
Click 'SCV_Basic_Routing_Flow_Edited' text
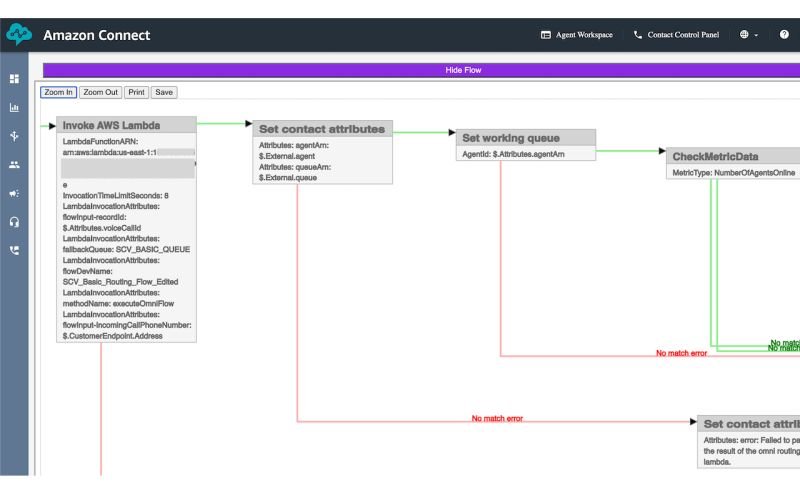point(120,282)
